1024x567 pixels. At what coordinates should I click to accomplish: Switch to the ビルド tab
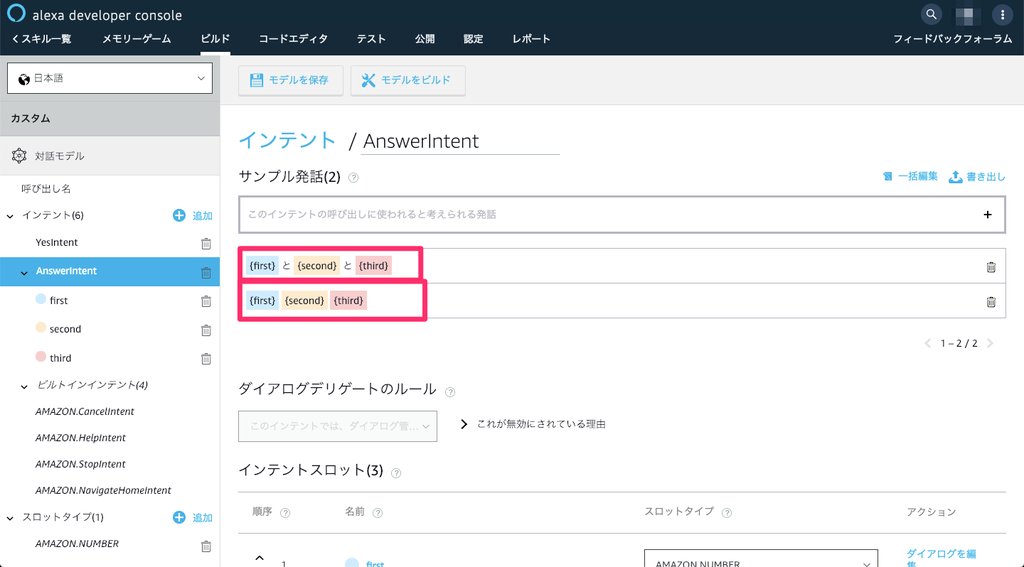pos(215,39)
